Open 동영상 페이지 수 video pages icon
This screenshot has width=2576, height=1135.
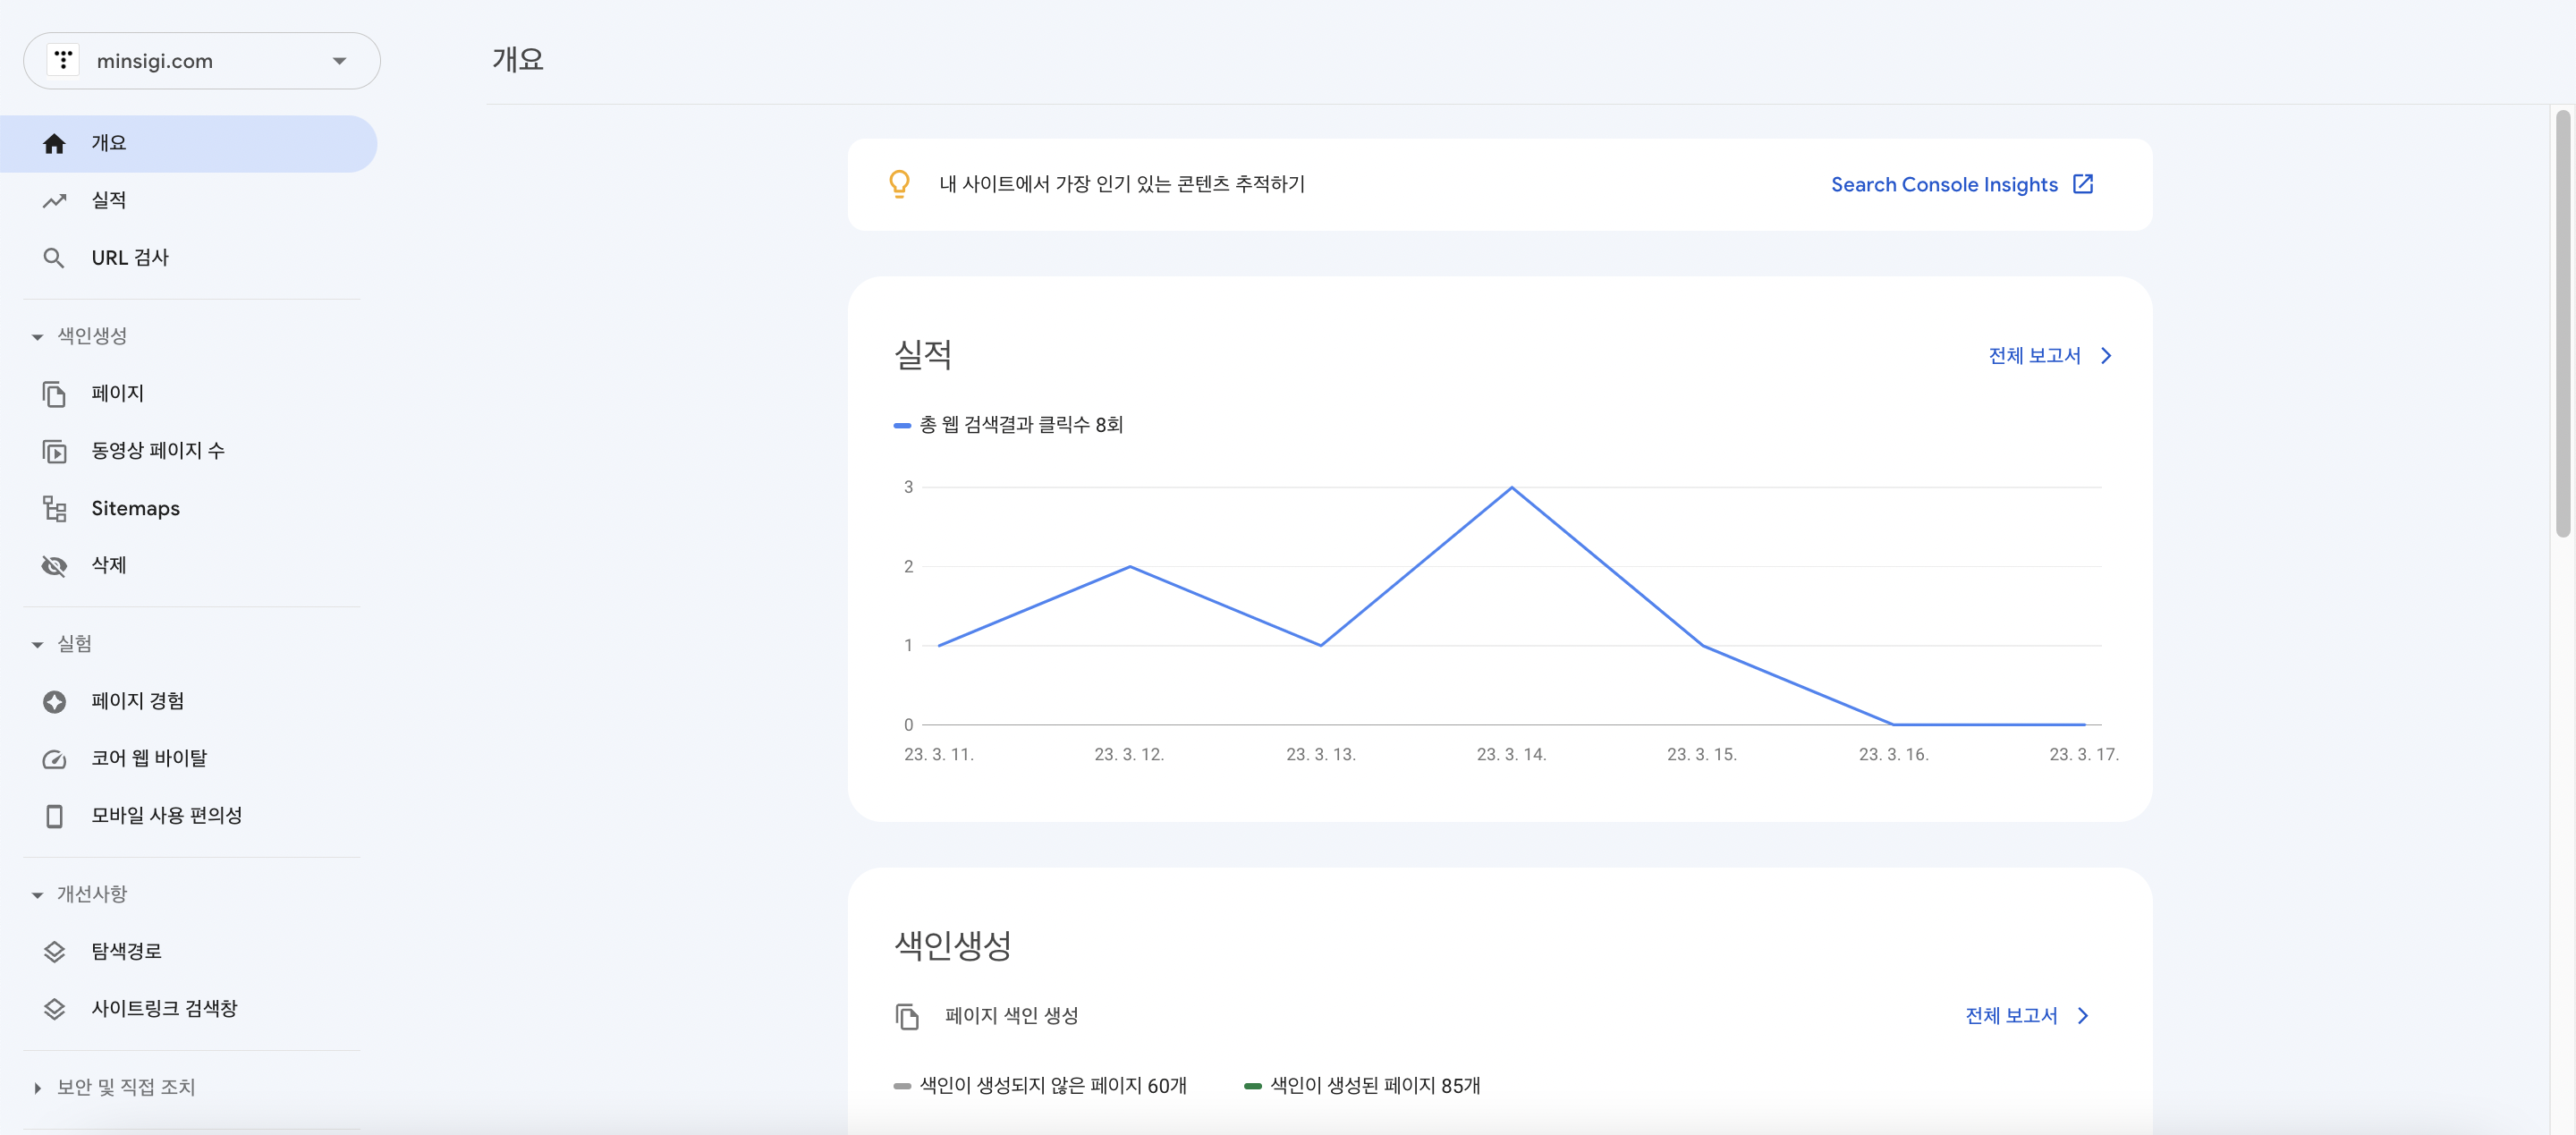pyautogui.click(x=53, y=450)
